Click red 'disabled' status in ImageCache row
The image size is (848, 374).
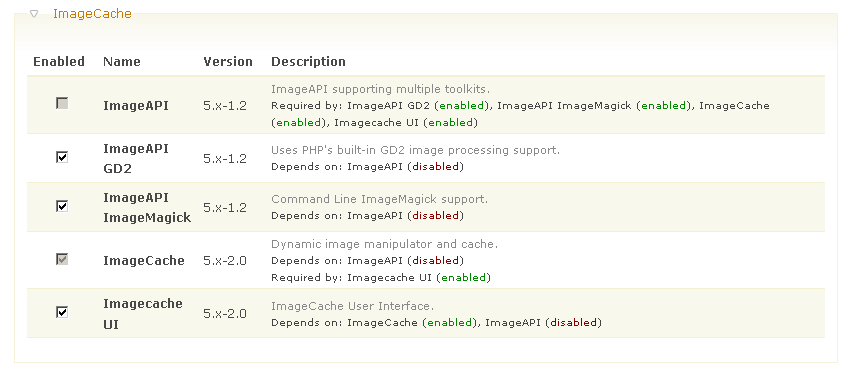[435, 261]
